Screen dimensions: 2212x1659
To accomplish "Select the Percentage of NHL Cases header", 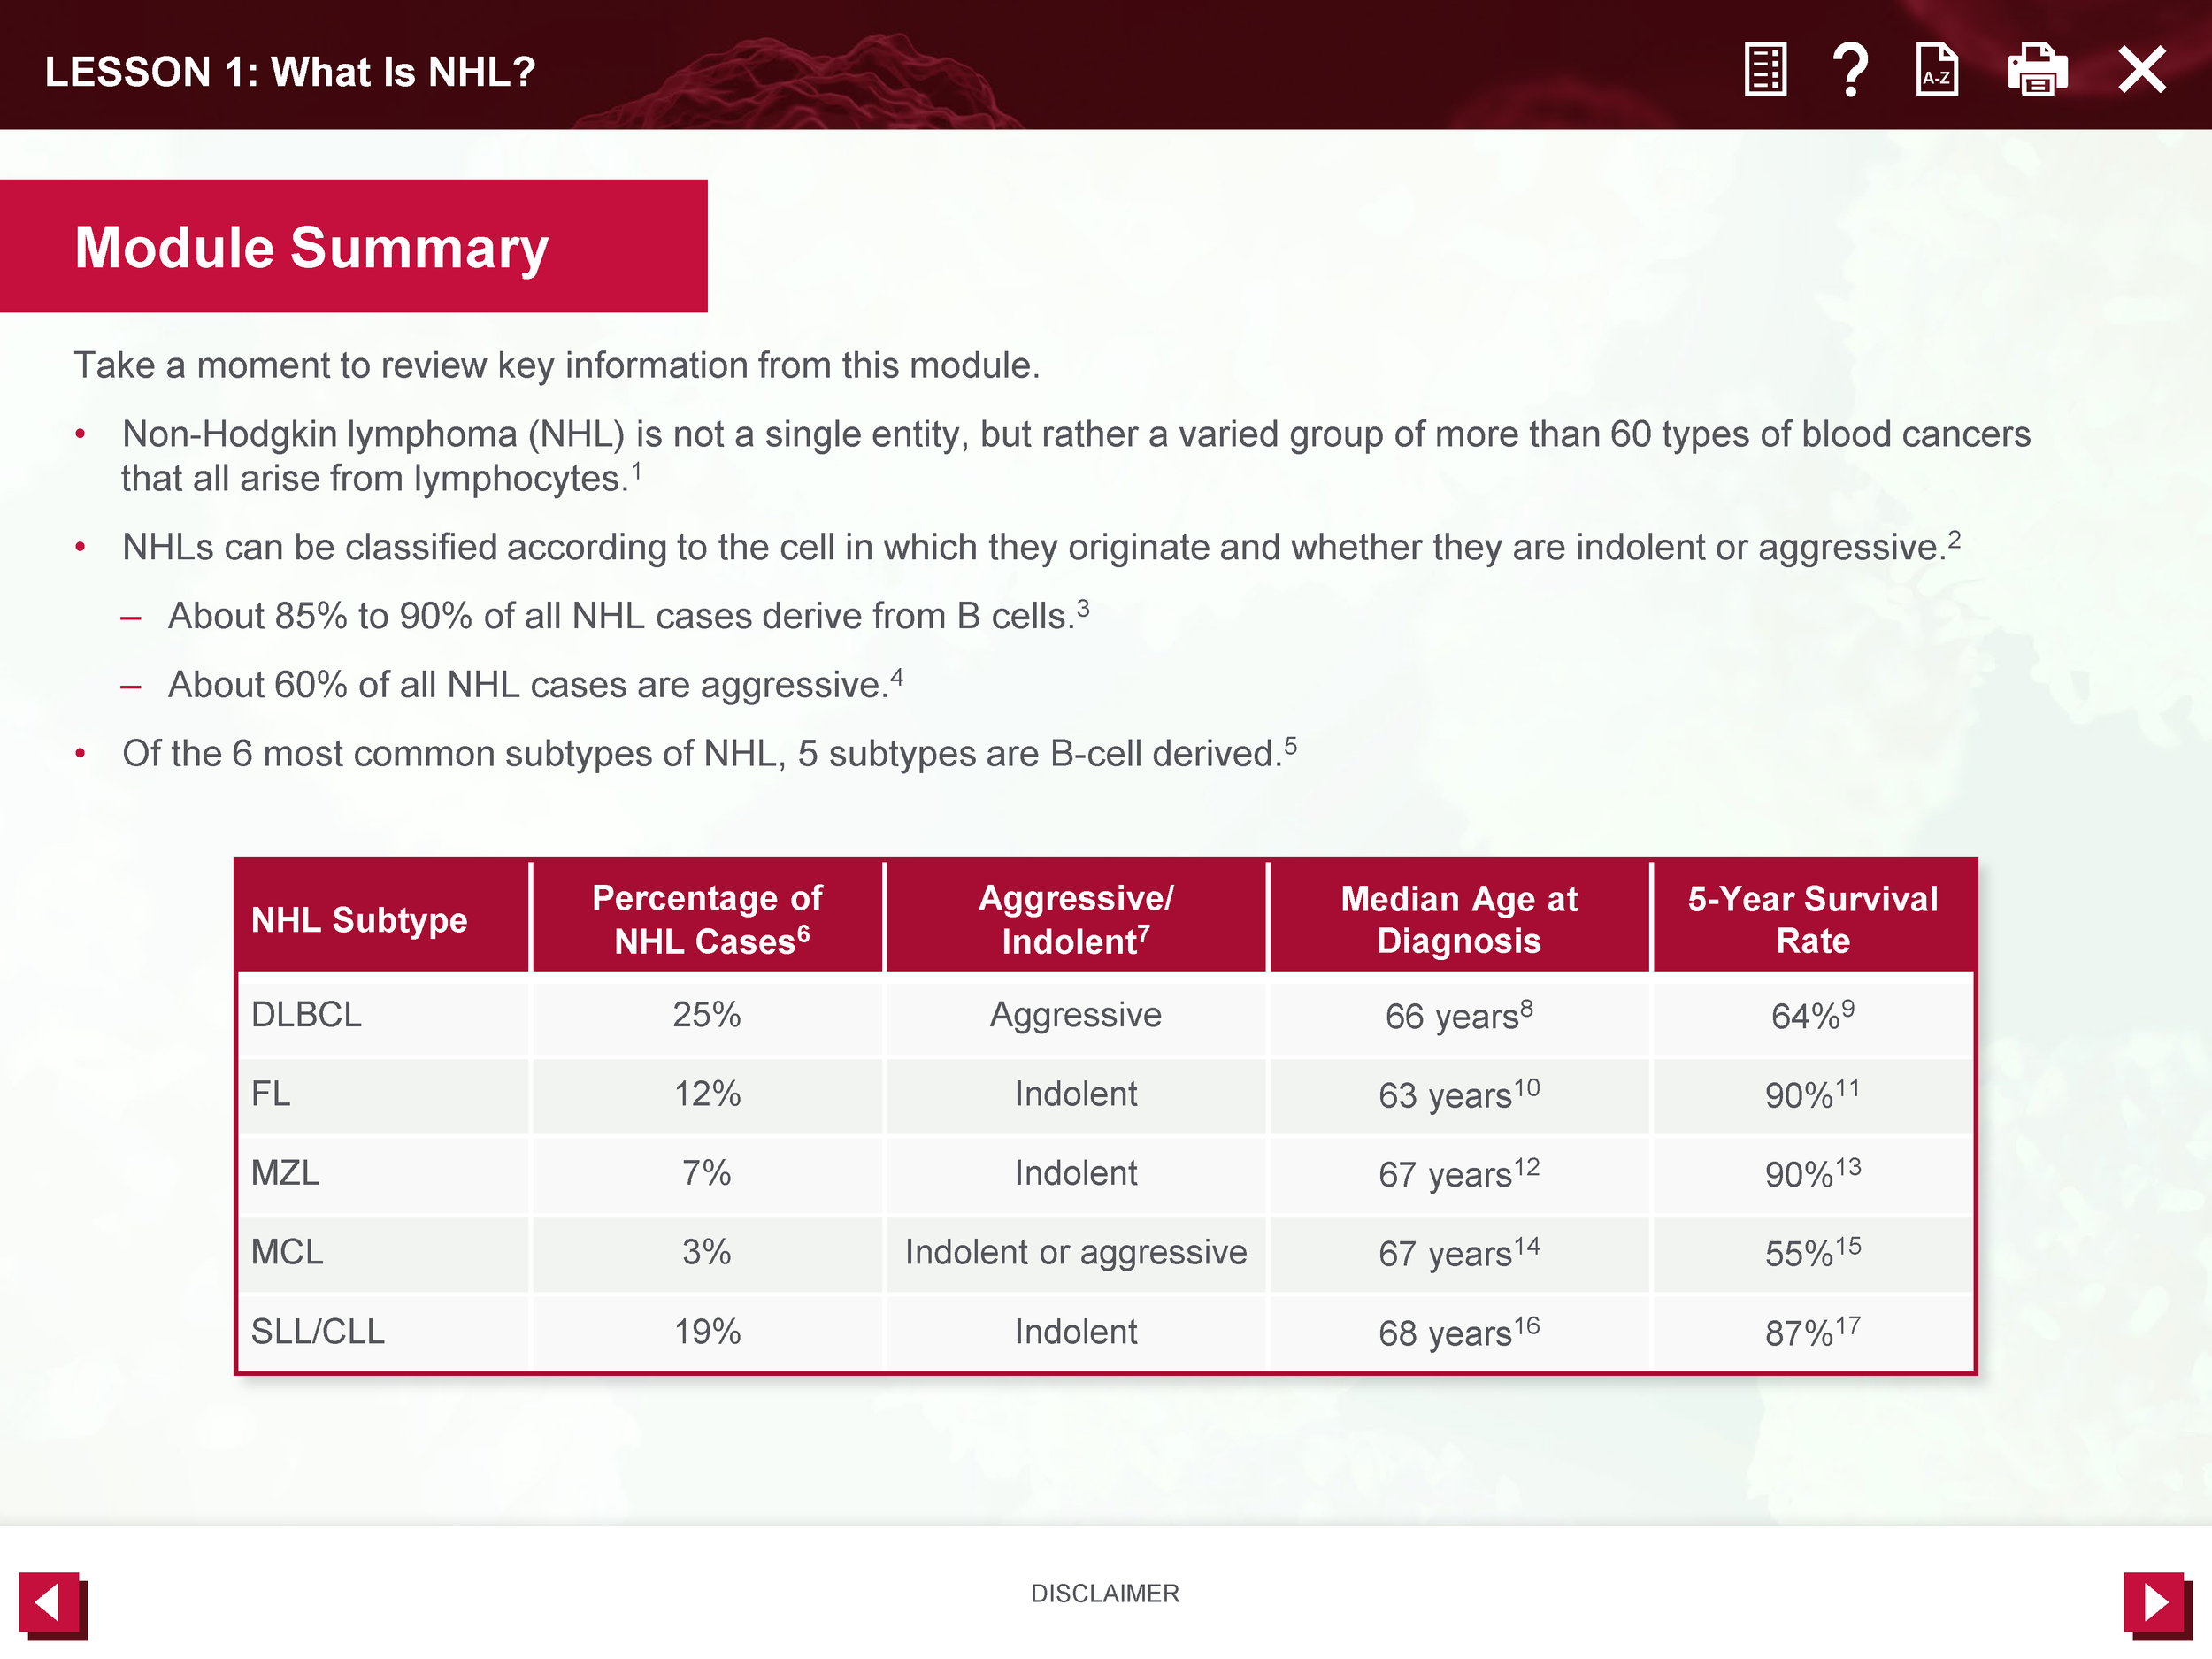I will (707, 919).
